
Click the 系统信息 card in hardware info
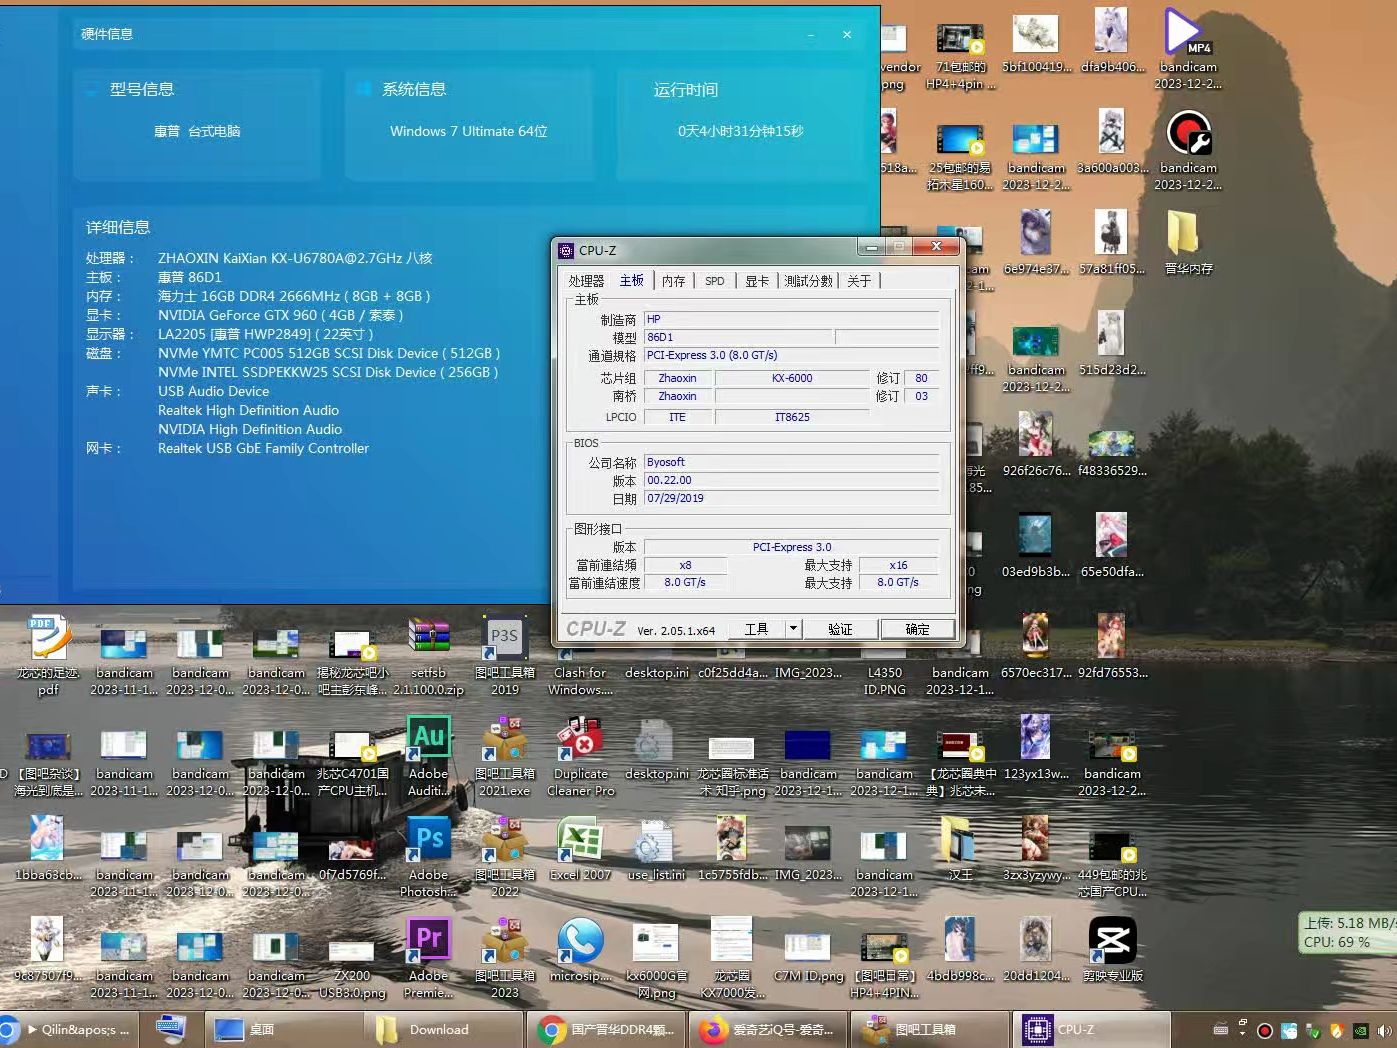(469, 125)
